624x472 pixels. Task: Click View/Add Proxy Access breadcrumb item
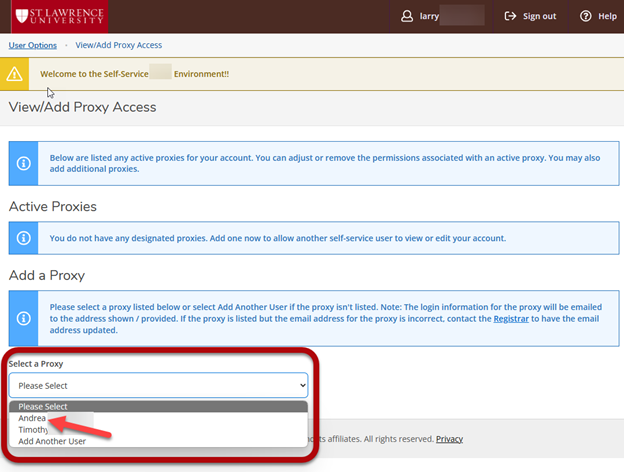click(x=118, y=45)
